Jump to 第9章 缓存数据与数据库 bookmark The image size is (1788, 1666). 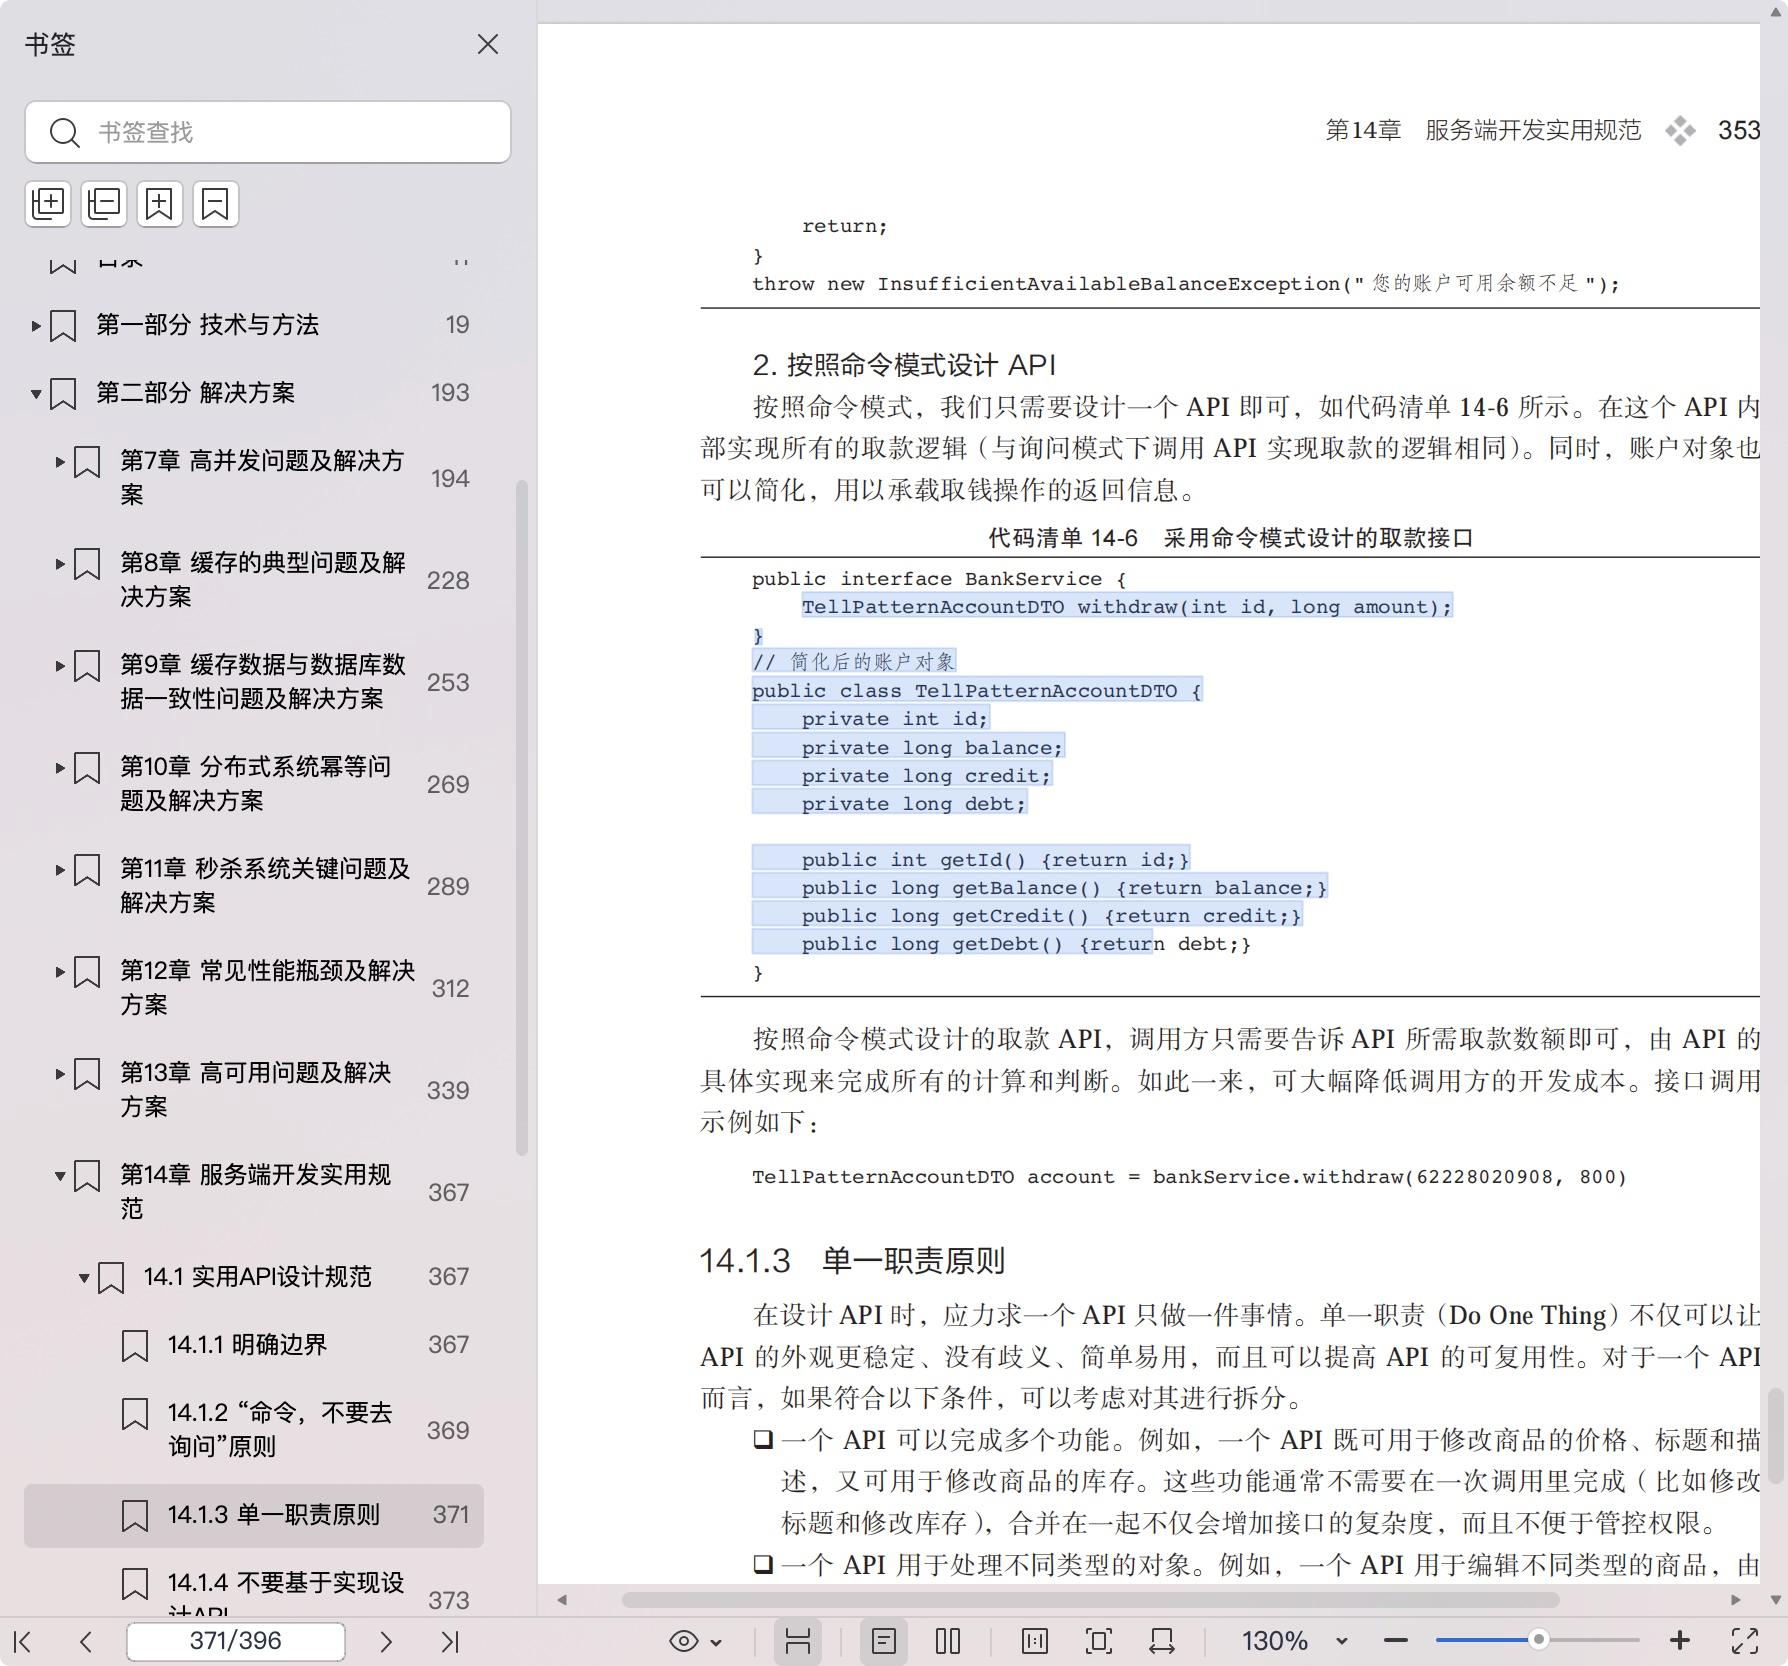tap(263, 681)
